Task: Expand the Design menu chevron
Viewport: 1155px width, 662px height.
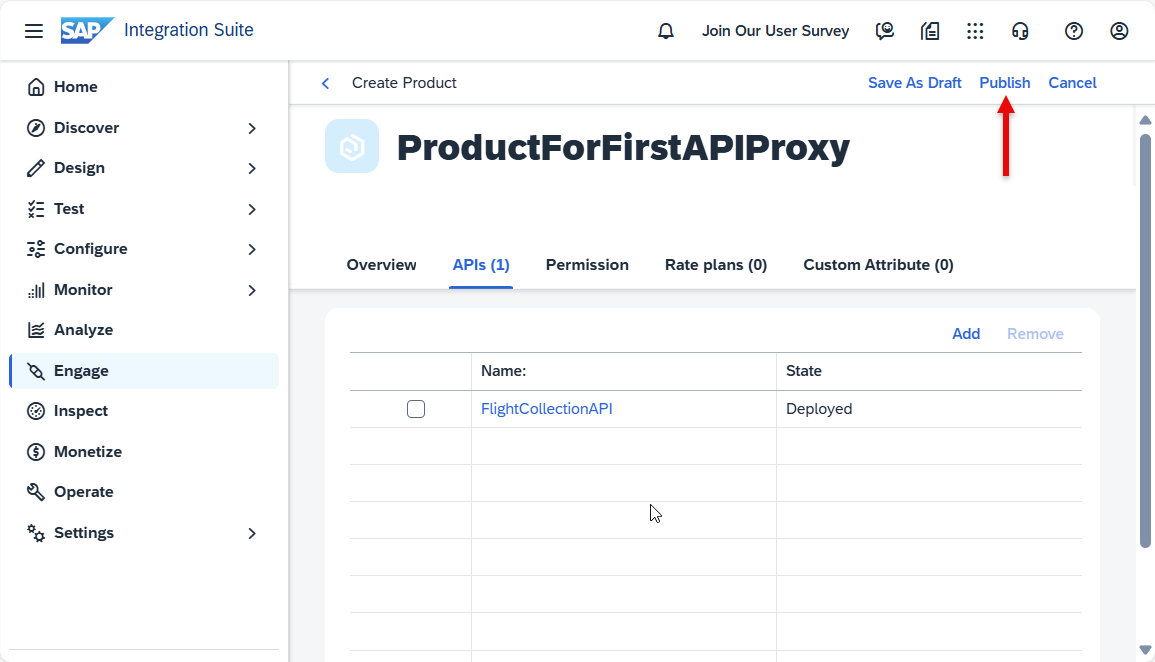Action: pos(252,169)
